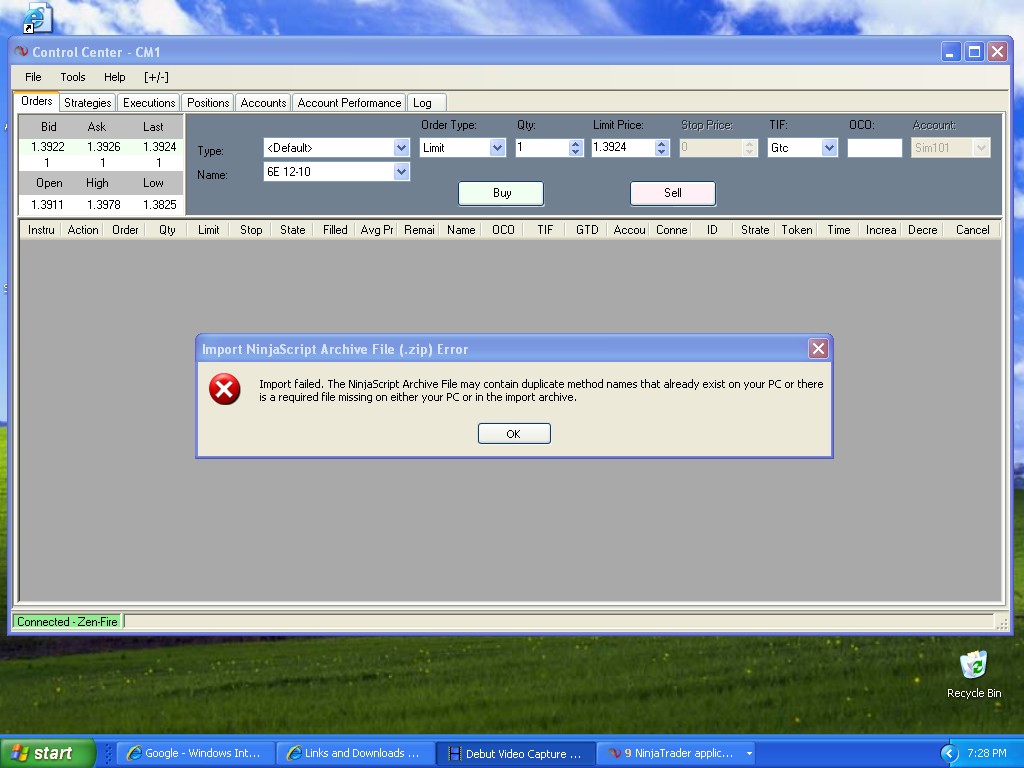Expand the Name dropdown showing 6E 12-10
The width and height of the screenshot is (1024, 768).
[401, 172]
